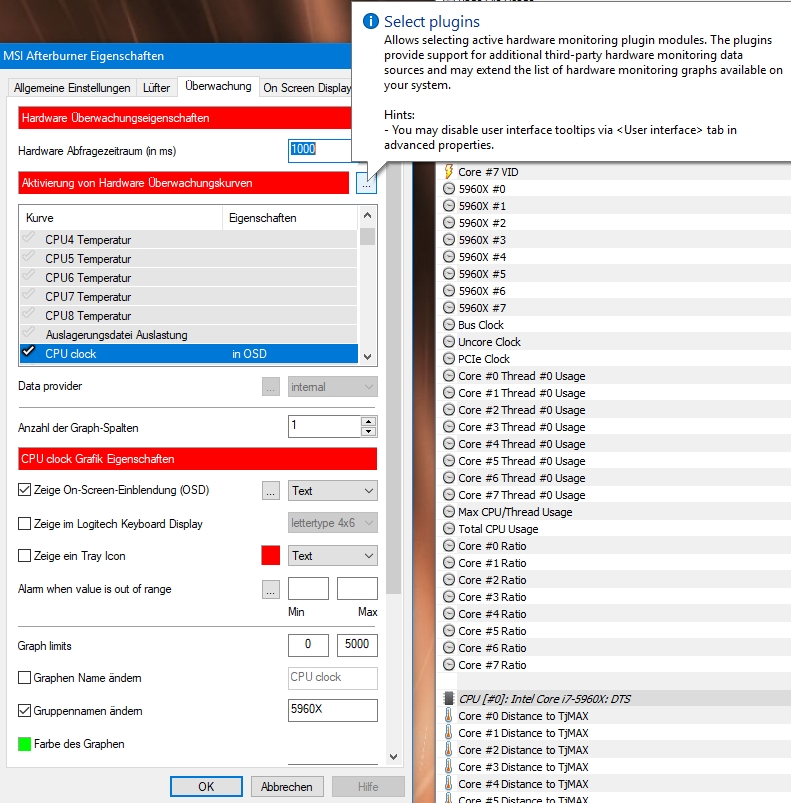Decrease Anzahl der Graph-Spalten with down arrow
The image size is (791, 803).
click(369, 431)
